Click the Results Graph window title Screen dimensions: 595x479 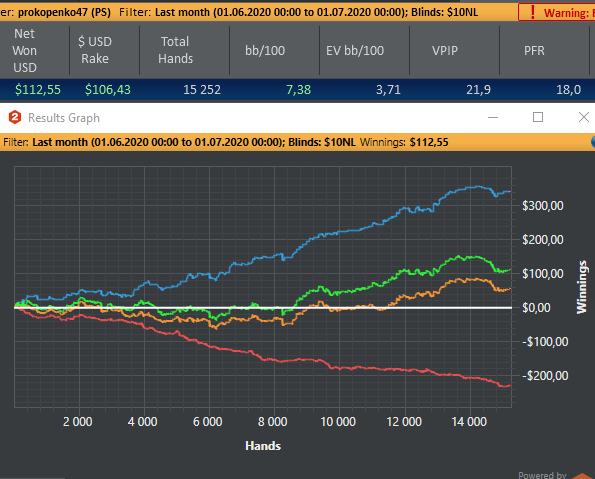click(x=64, y=118)
